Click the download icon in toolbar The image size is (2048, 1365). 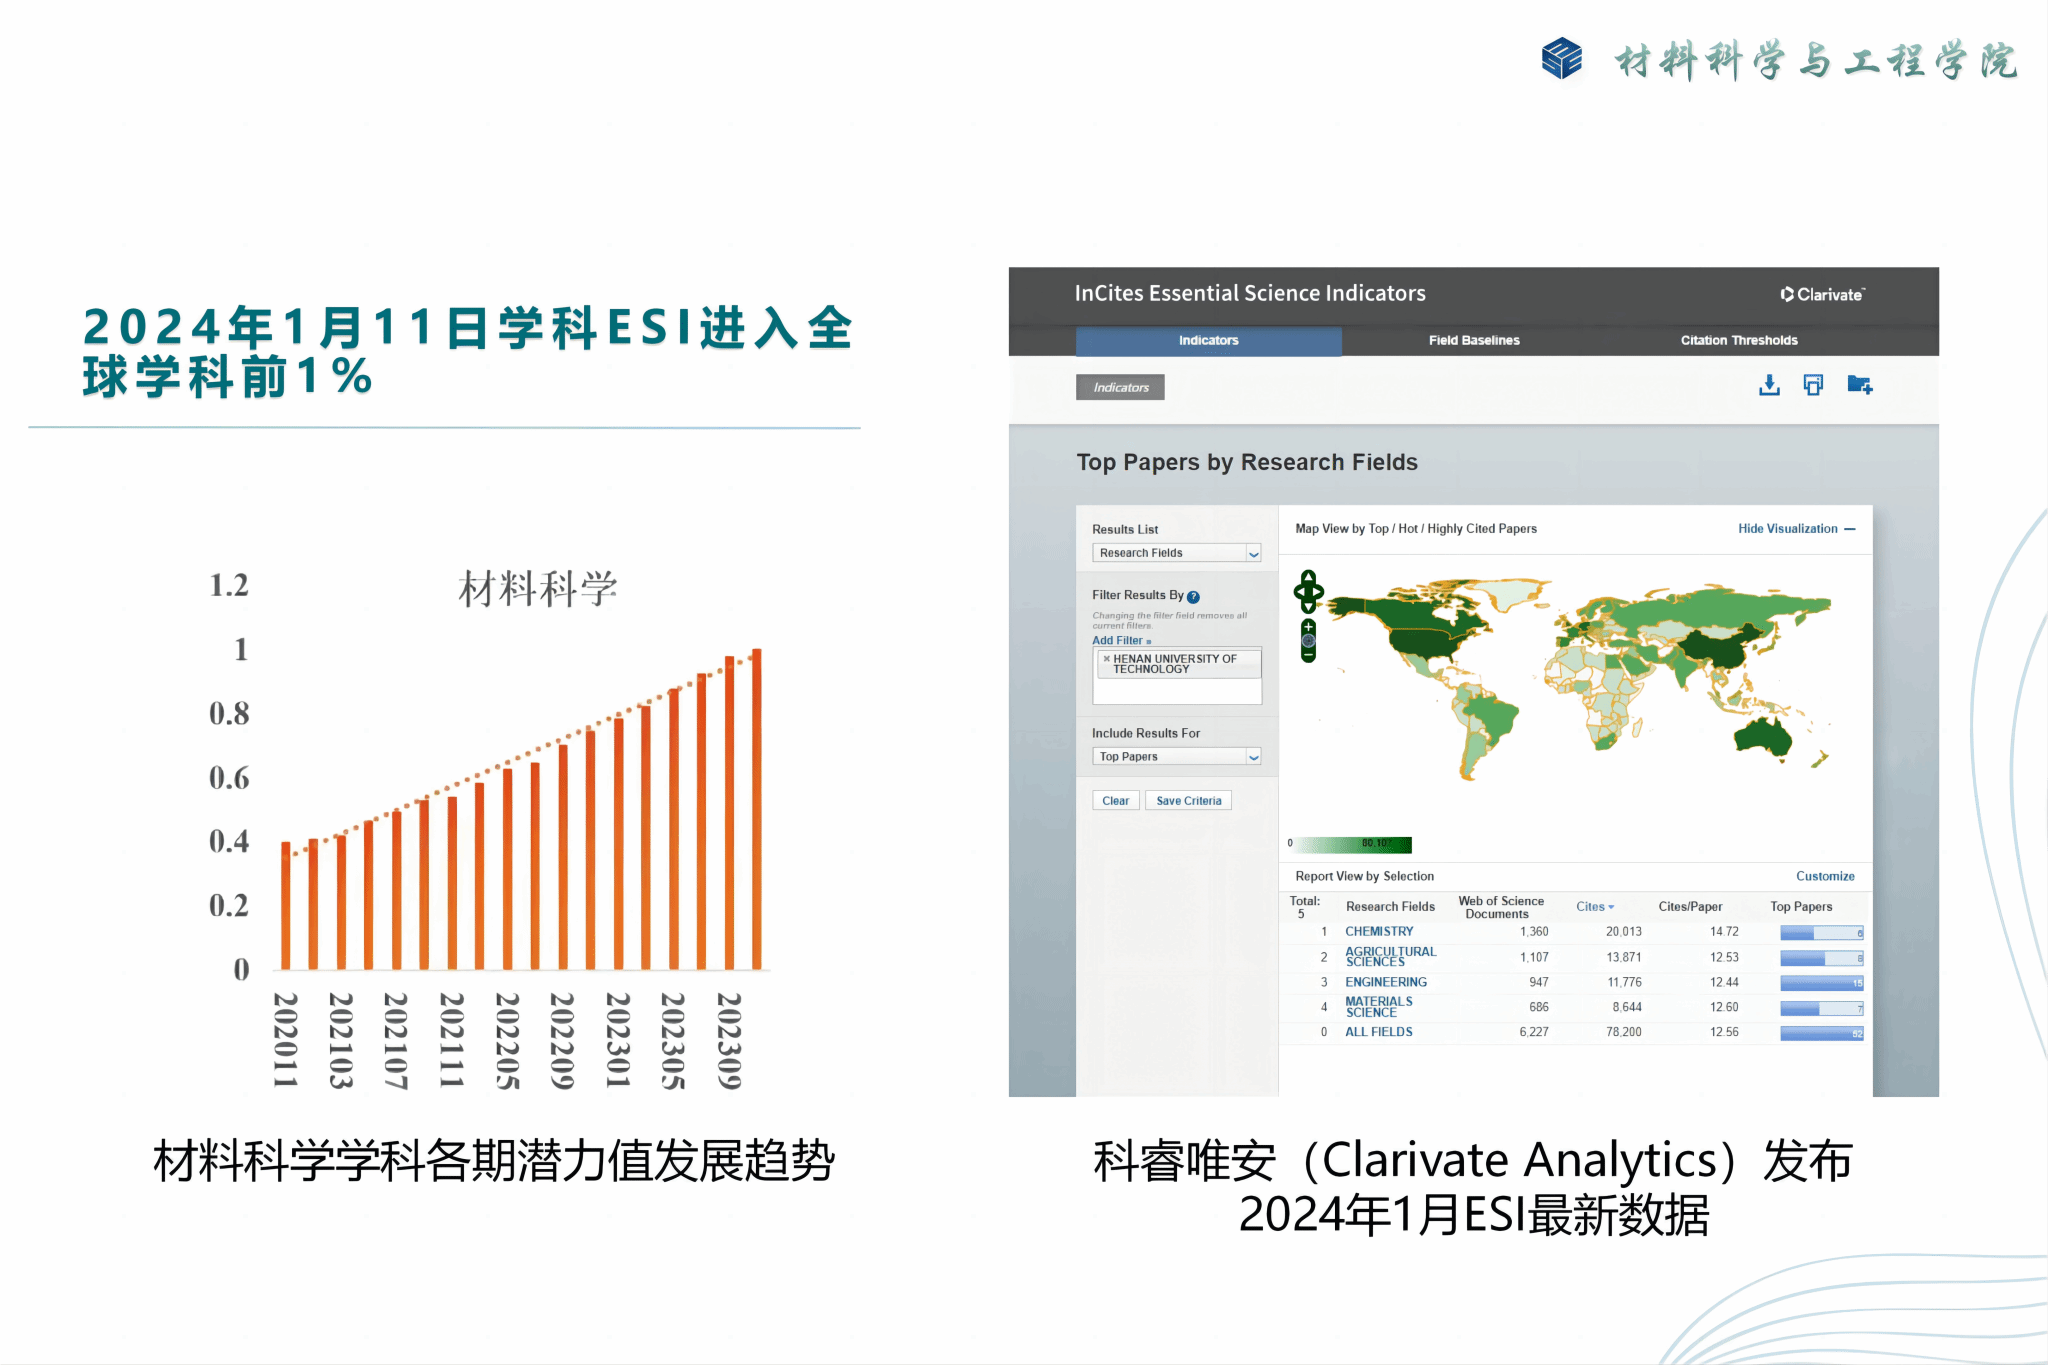[1769, 385]
